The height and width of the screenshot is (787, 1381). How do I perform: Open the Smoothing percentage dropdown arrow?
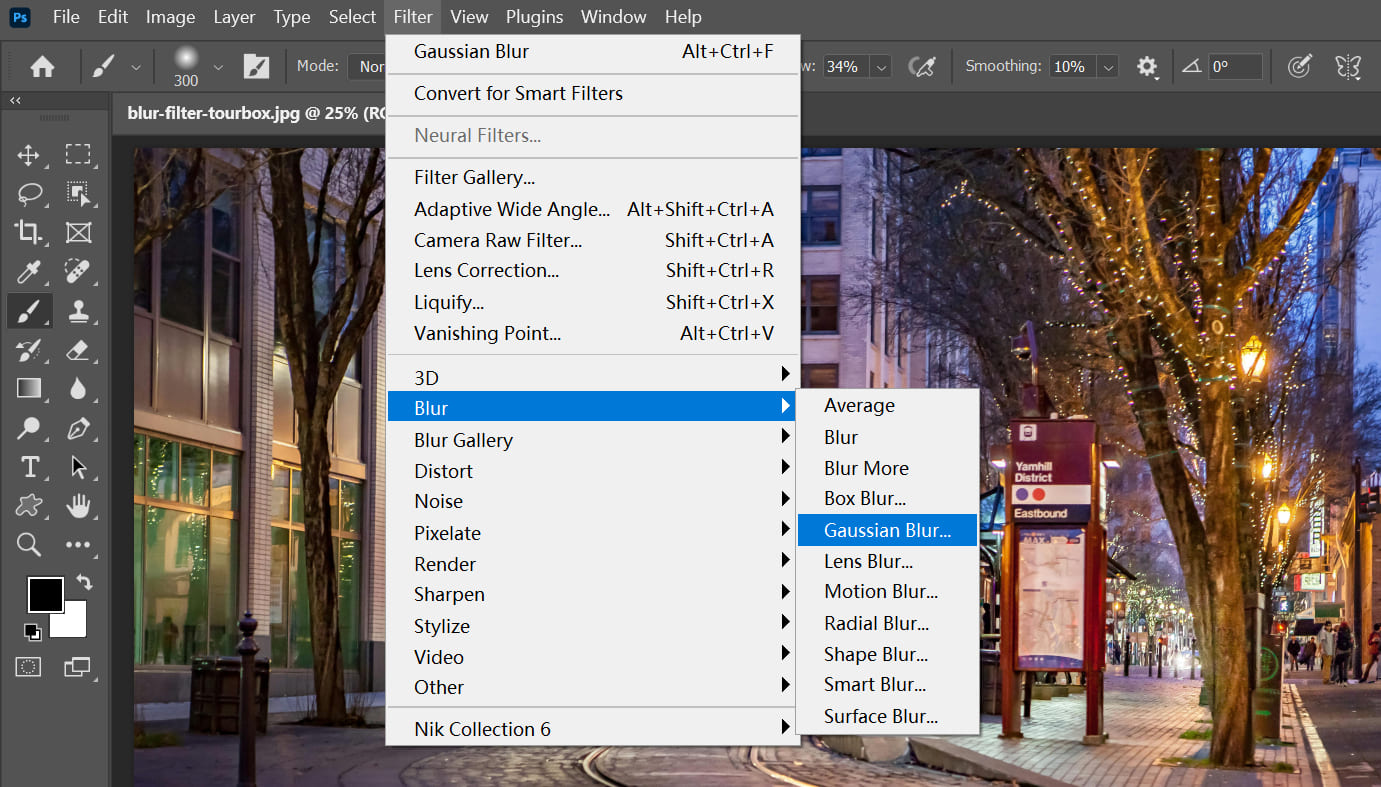point(1108,67)
